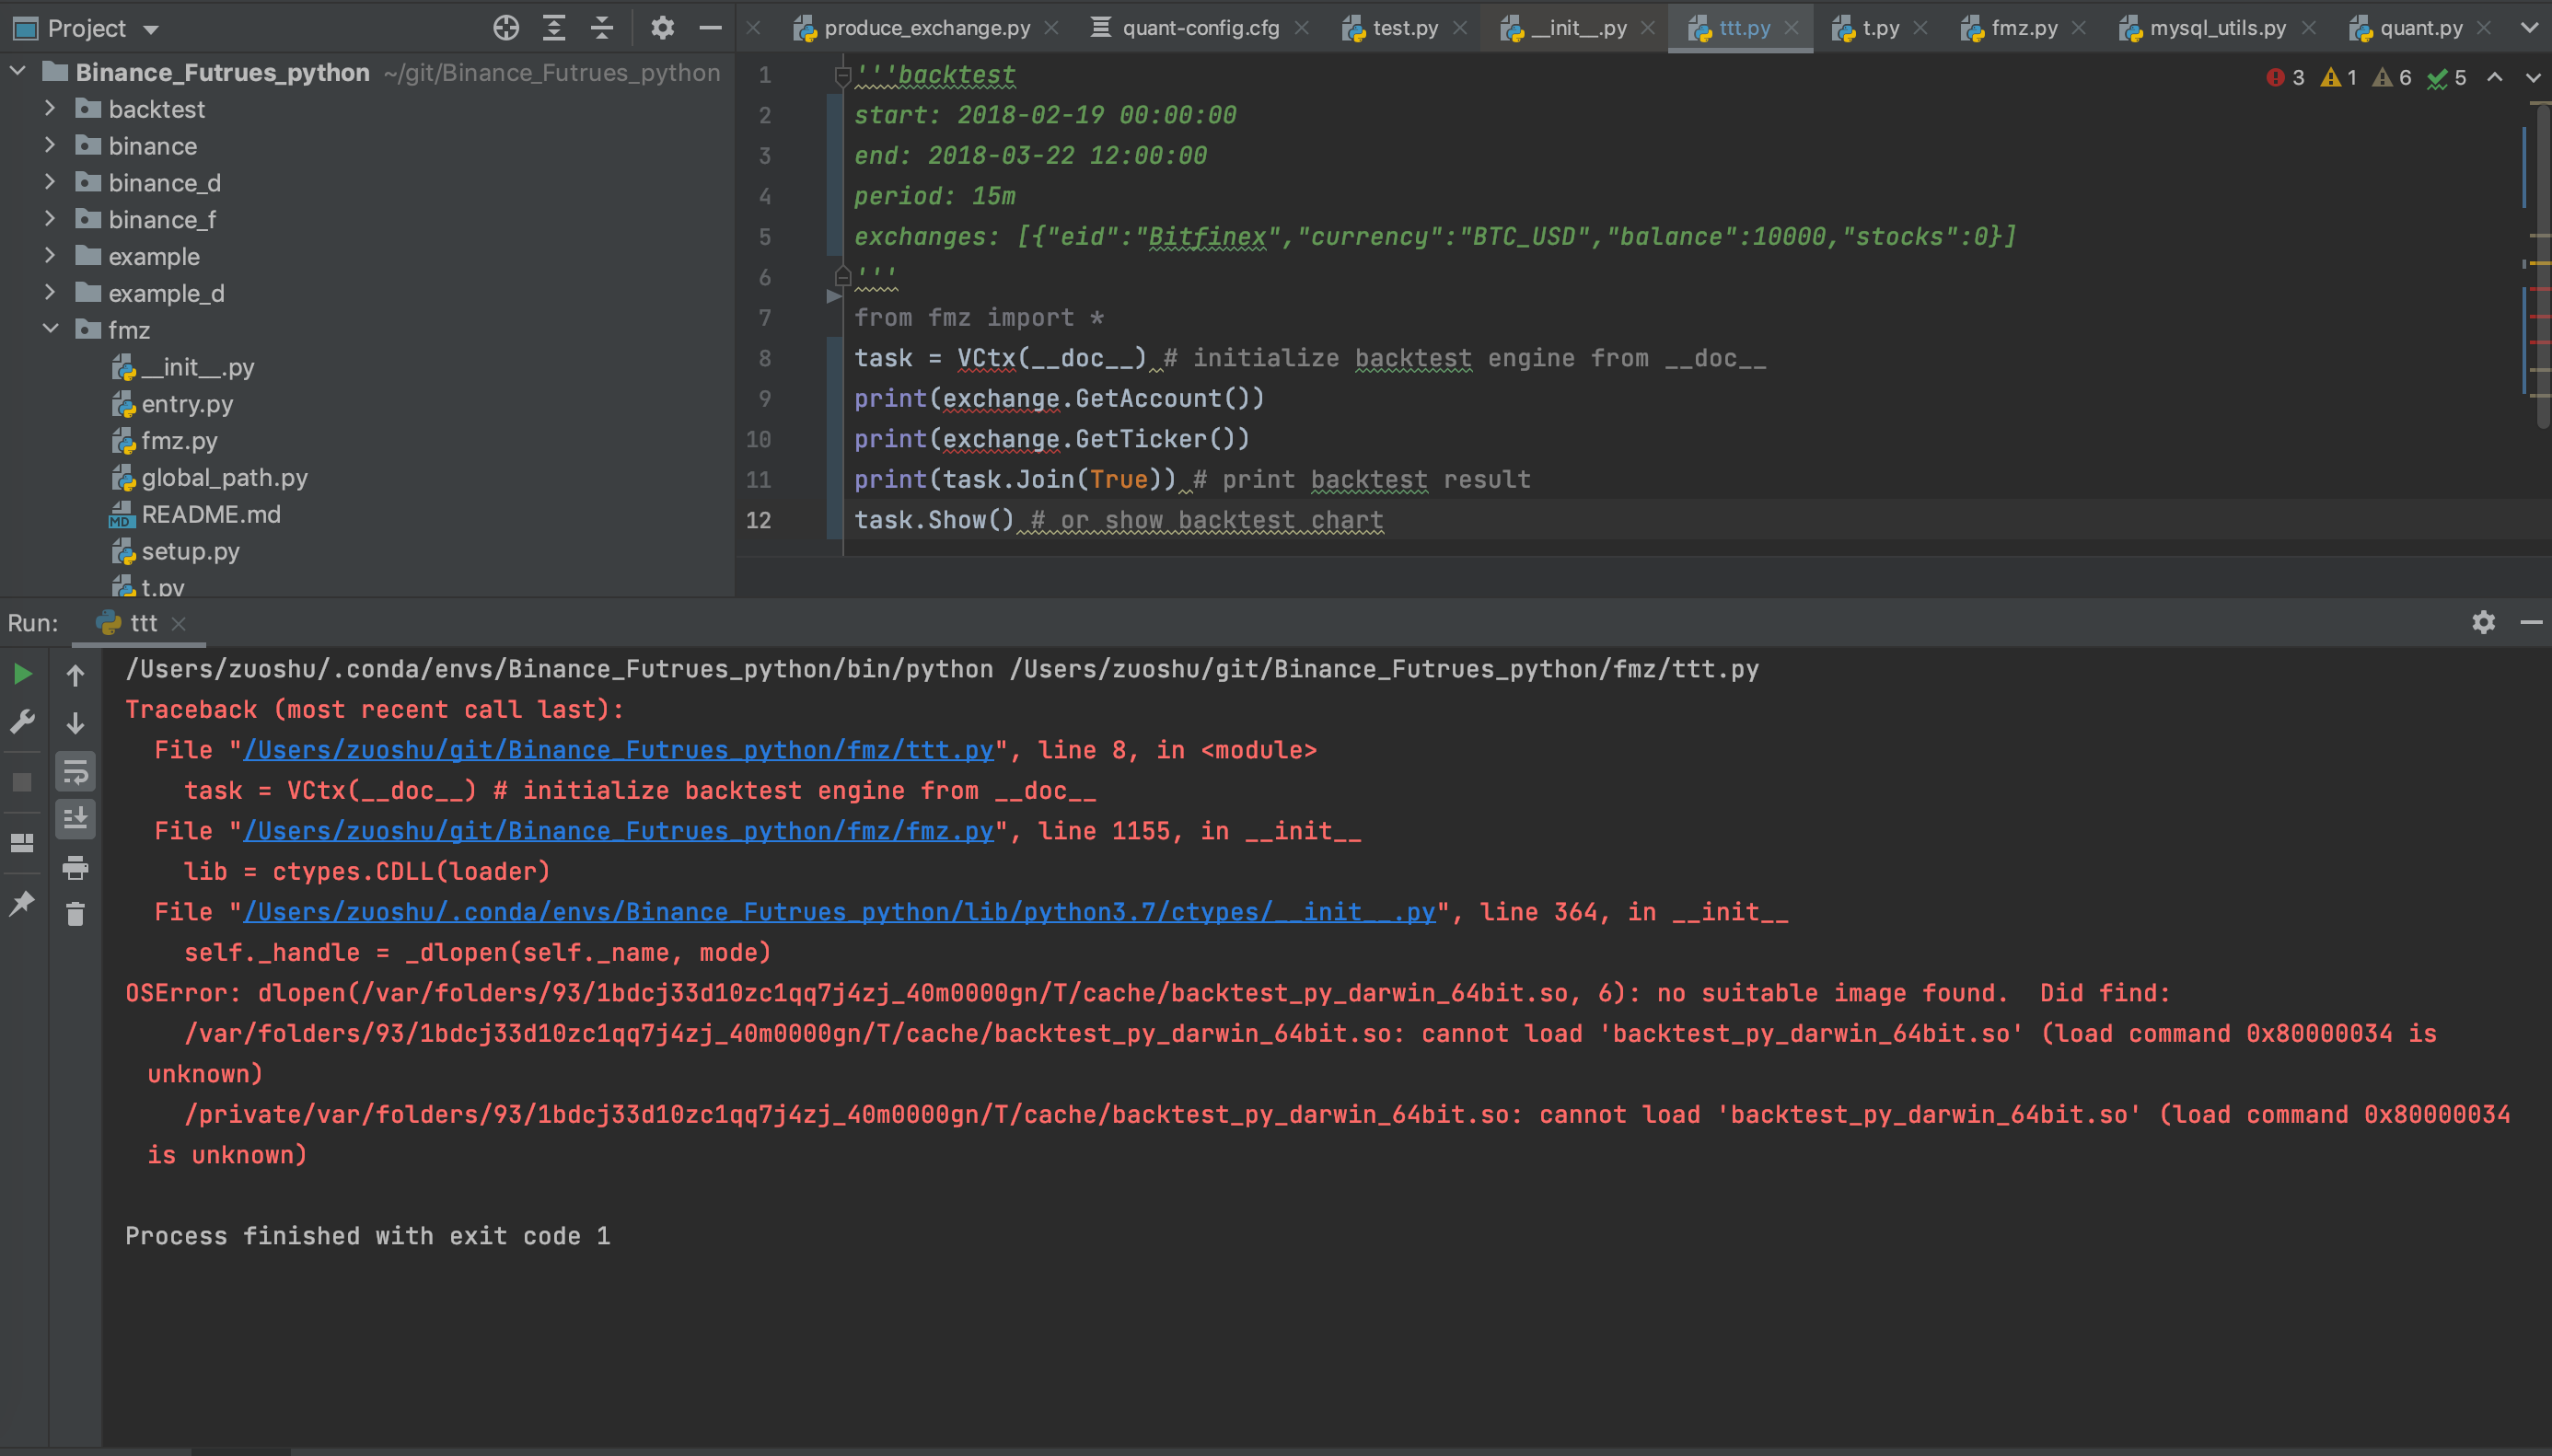Hide the Run tool window
The width and height of the screenshot is (2552, 1456).
coord(2532,622)
